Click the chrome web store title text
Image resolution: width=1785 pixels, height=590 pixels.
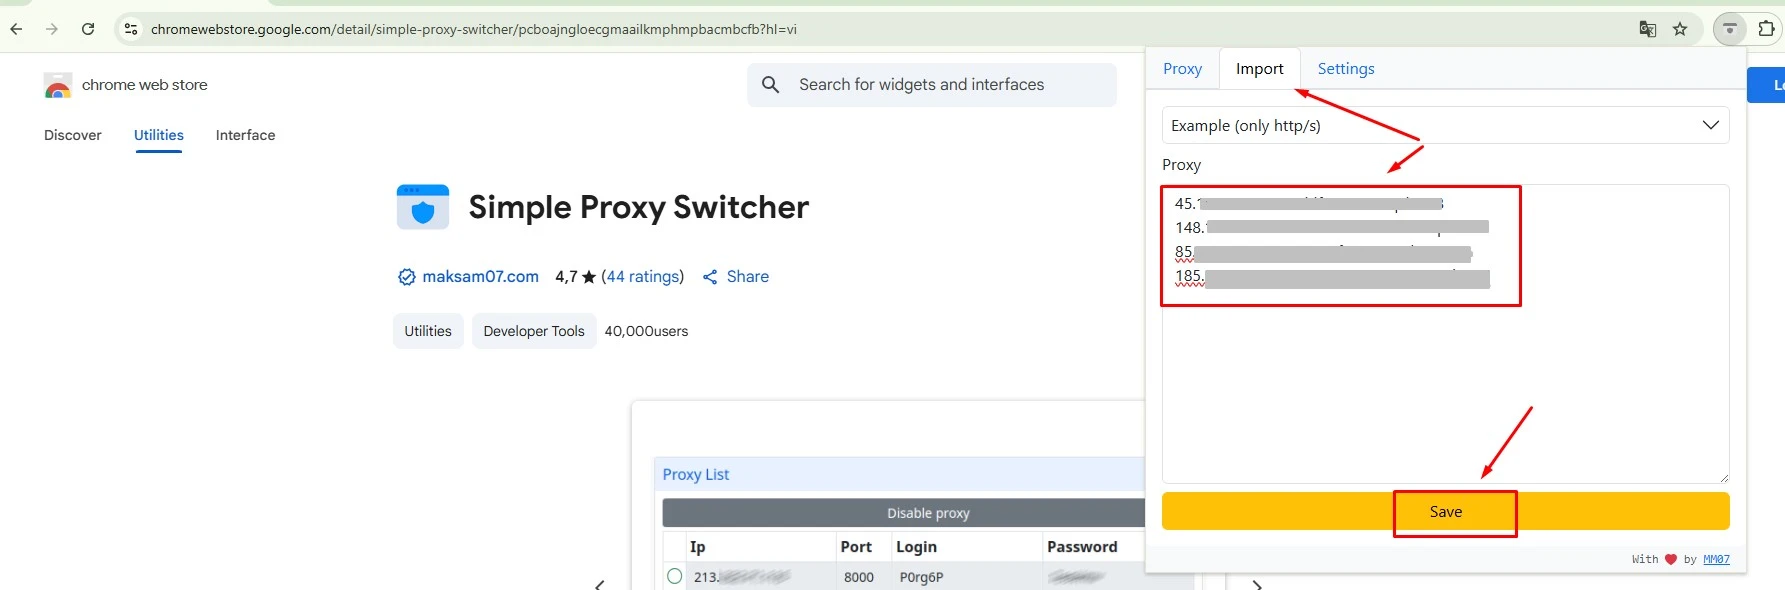pos(145,85)
